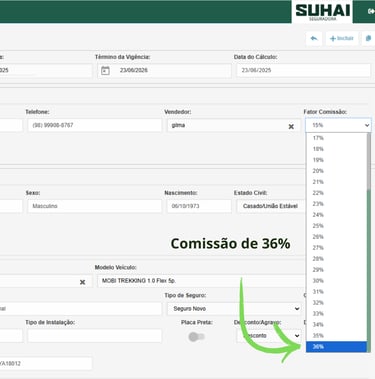Select 27% commission option
This screenshot has height=379, width=375.
pos(336,248)
